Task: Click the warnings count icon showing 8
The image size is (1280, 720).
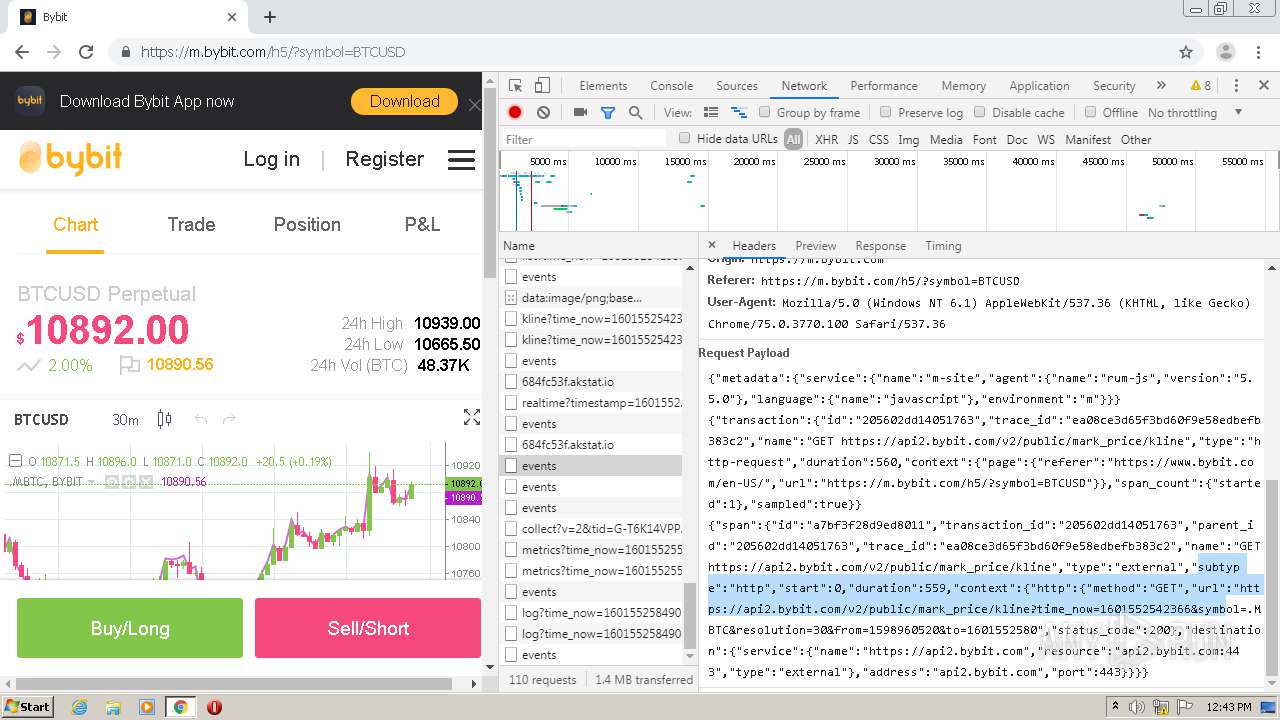Action: tap(1200, 86)
